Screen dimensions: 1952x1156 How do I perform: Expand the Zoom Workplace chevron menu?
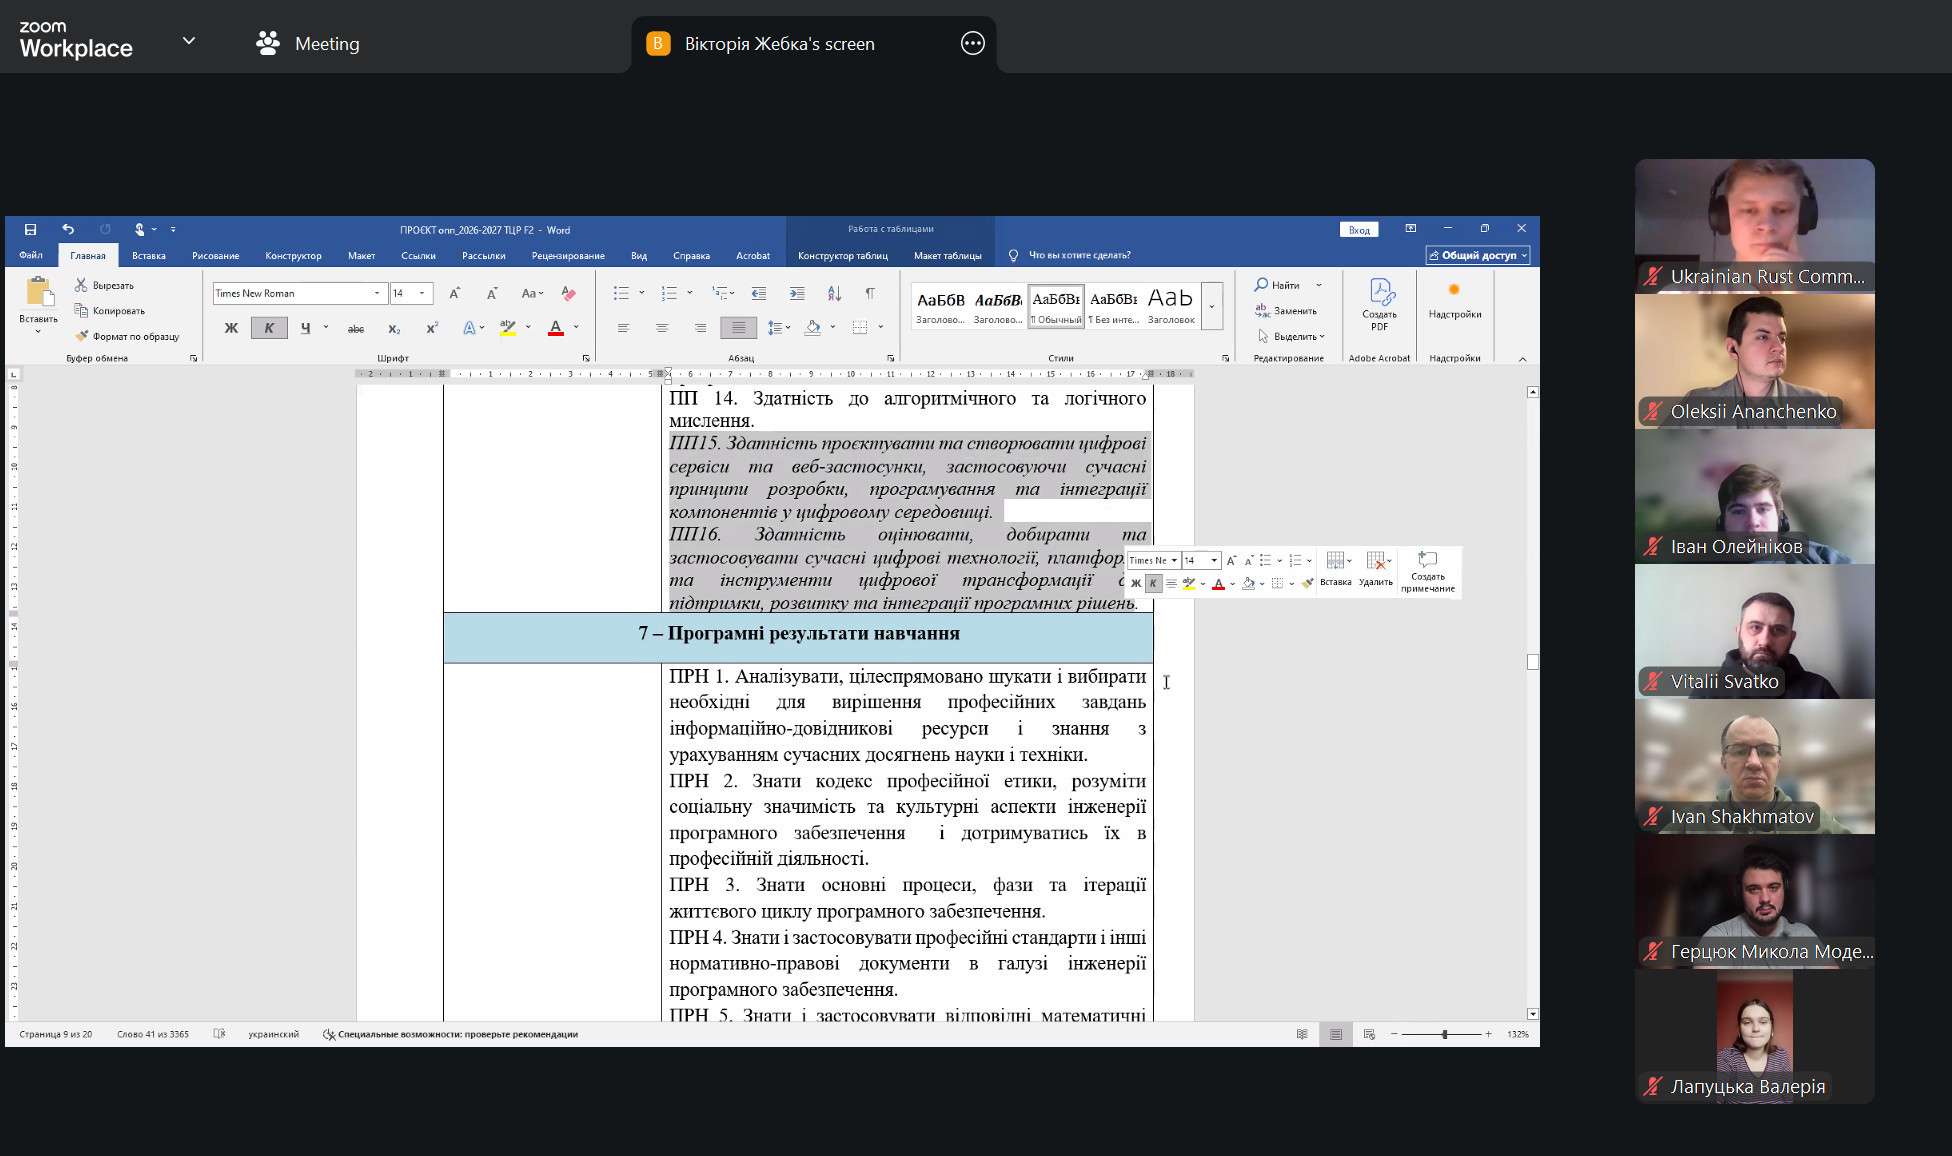point(189,42)
